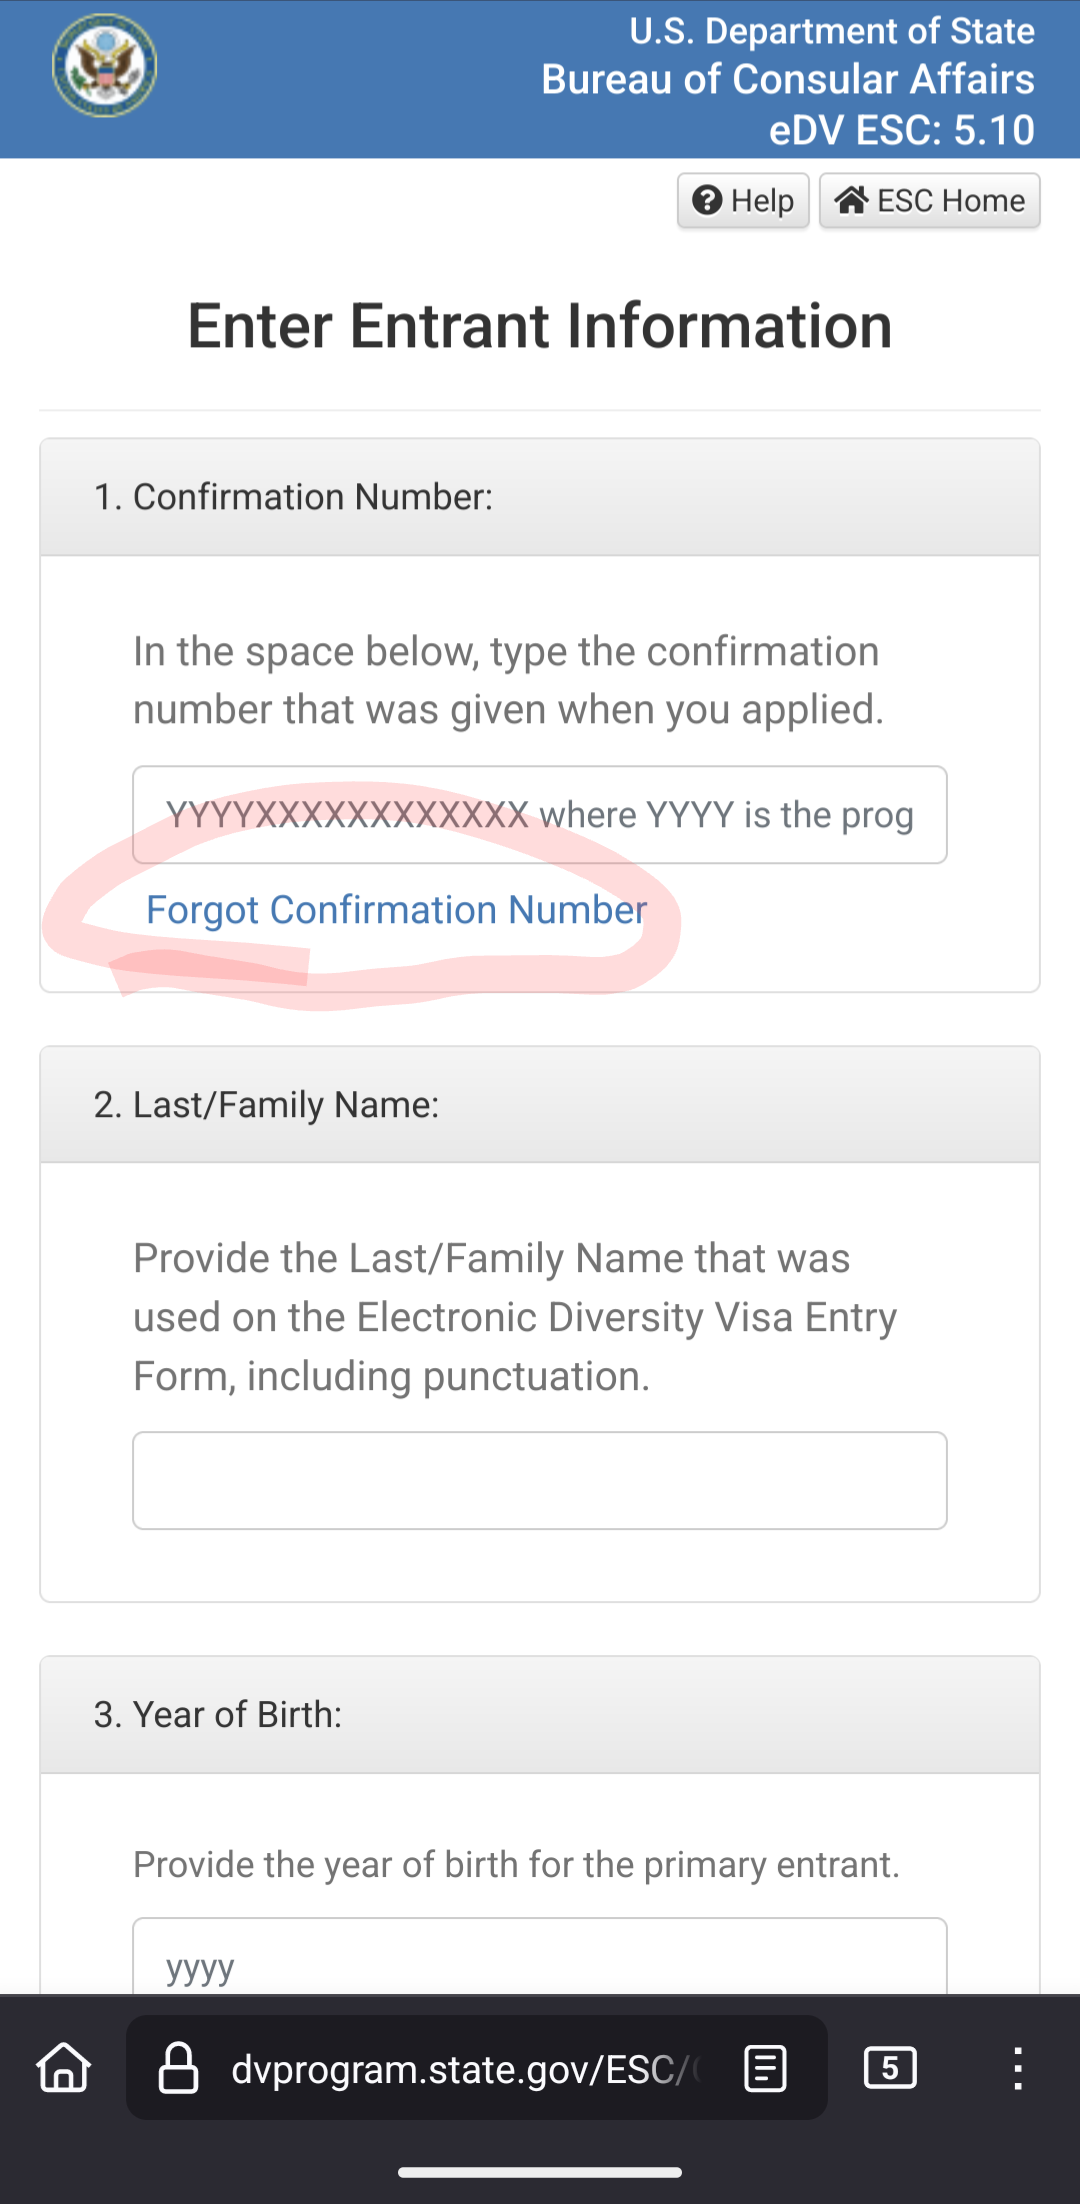Click the 3. Year of Birth section header
The width and height of the screenshot is (1080, 2204).
[x=218, y=1714]
